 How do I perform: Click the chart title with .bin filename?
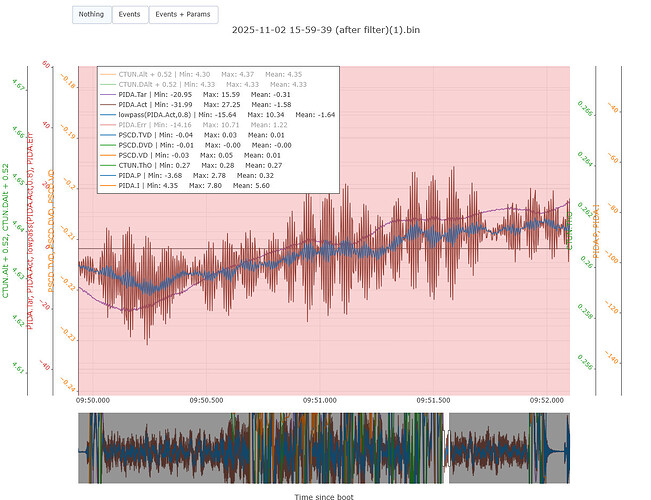[x=325, y=29]
